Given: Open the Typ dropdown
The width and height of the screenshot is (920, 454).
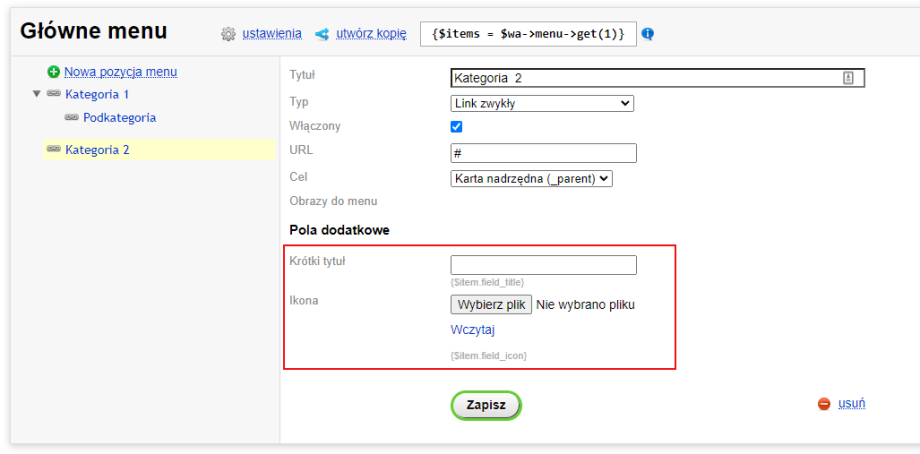Looking at the screenshot, I should 542,103.
